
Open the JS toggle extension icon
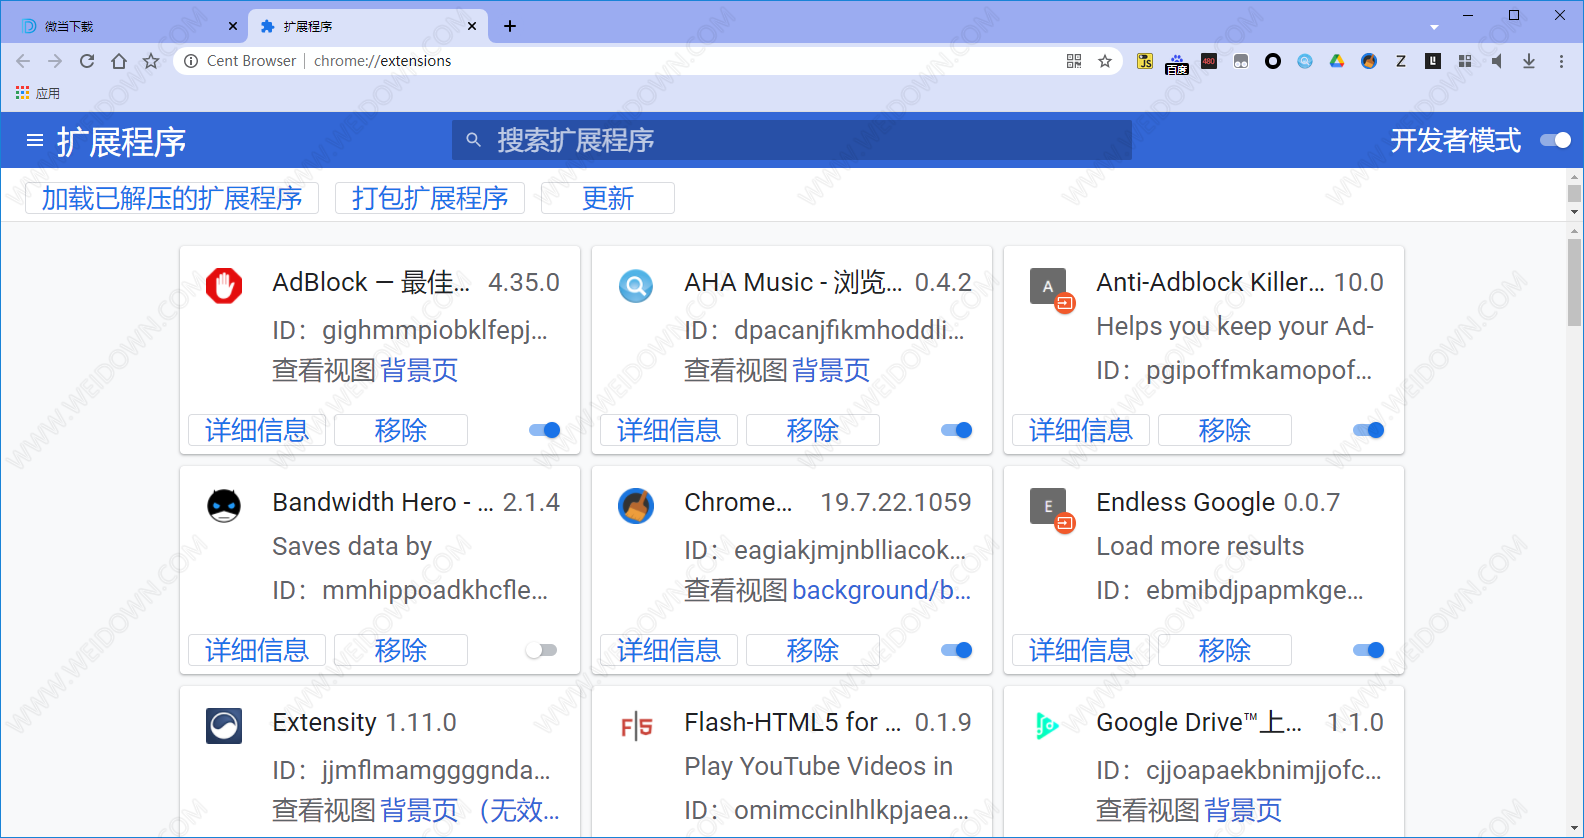(1145, 61)
